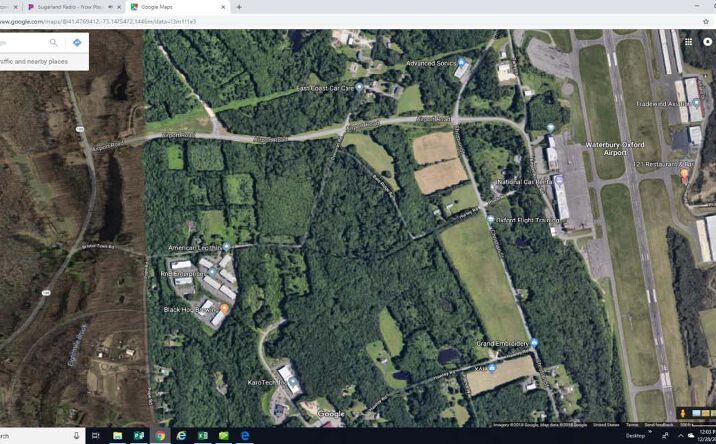Click the Eightmile Brook map label
This screenshot has height=444, width=716.
(77, 345)
